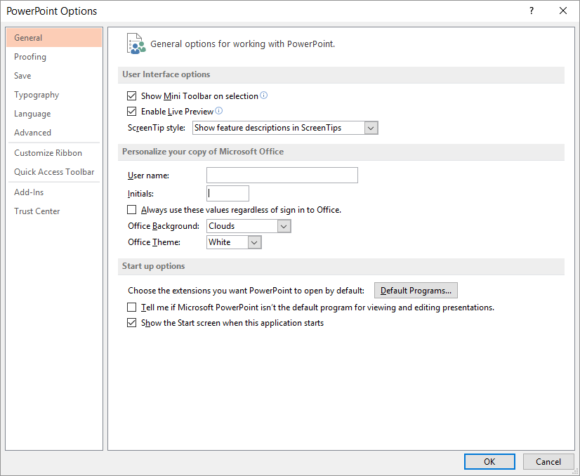Click the Default Programs... button
Screen dimensions: 580x476
416,291
